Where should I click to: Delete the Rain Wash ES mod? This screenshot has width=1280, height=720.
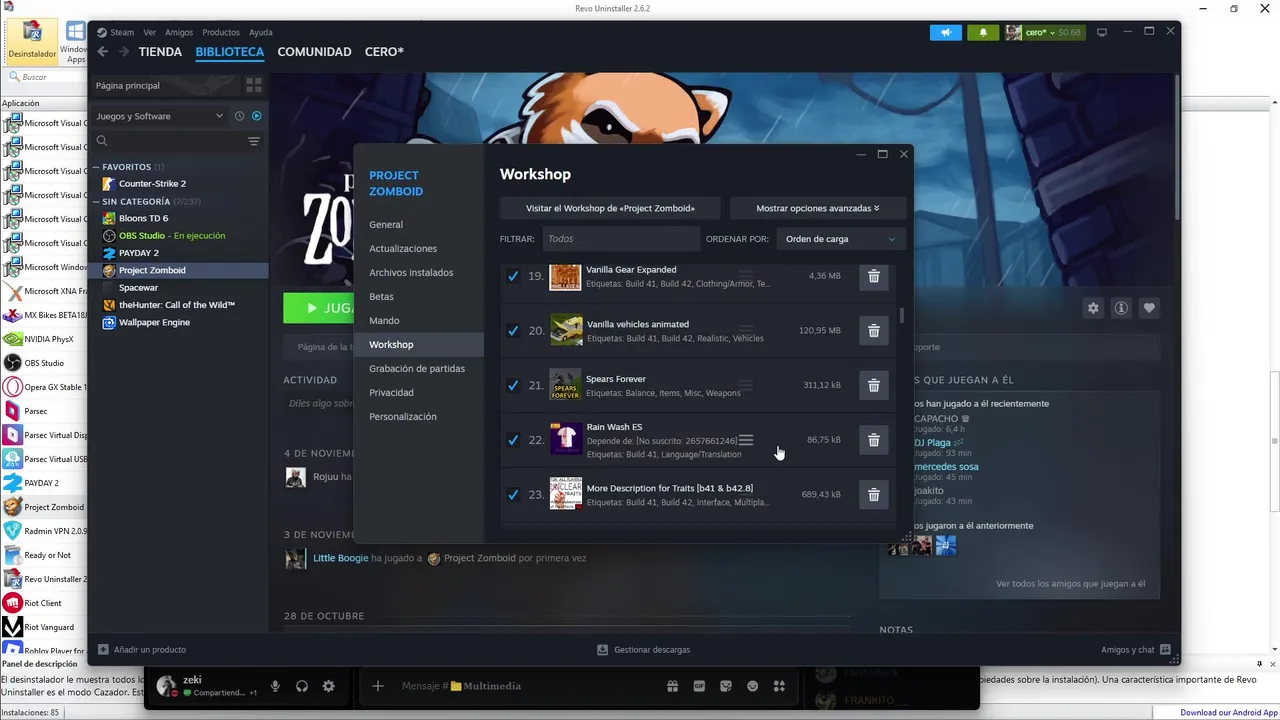click(x=873, y=440)
